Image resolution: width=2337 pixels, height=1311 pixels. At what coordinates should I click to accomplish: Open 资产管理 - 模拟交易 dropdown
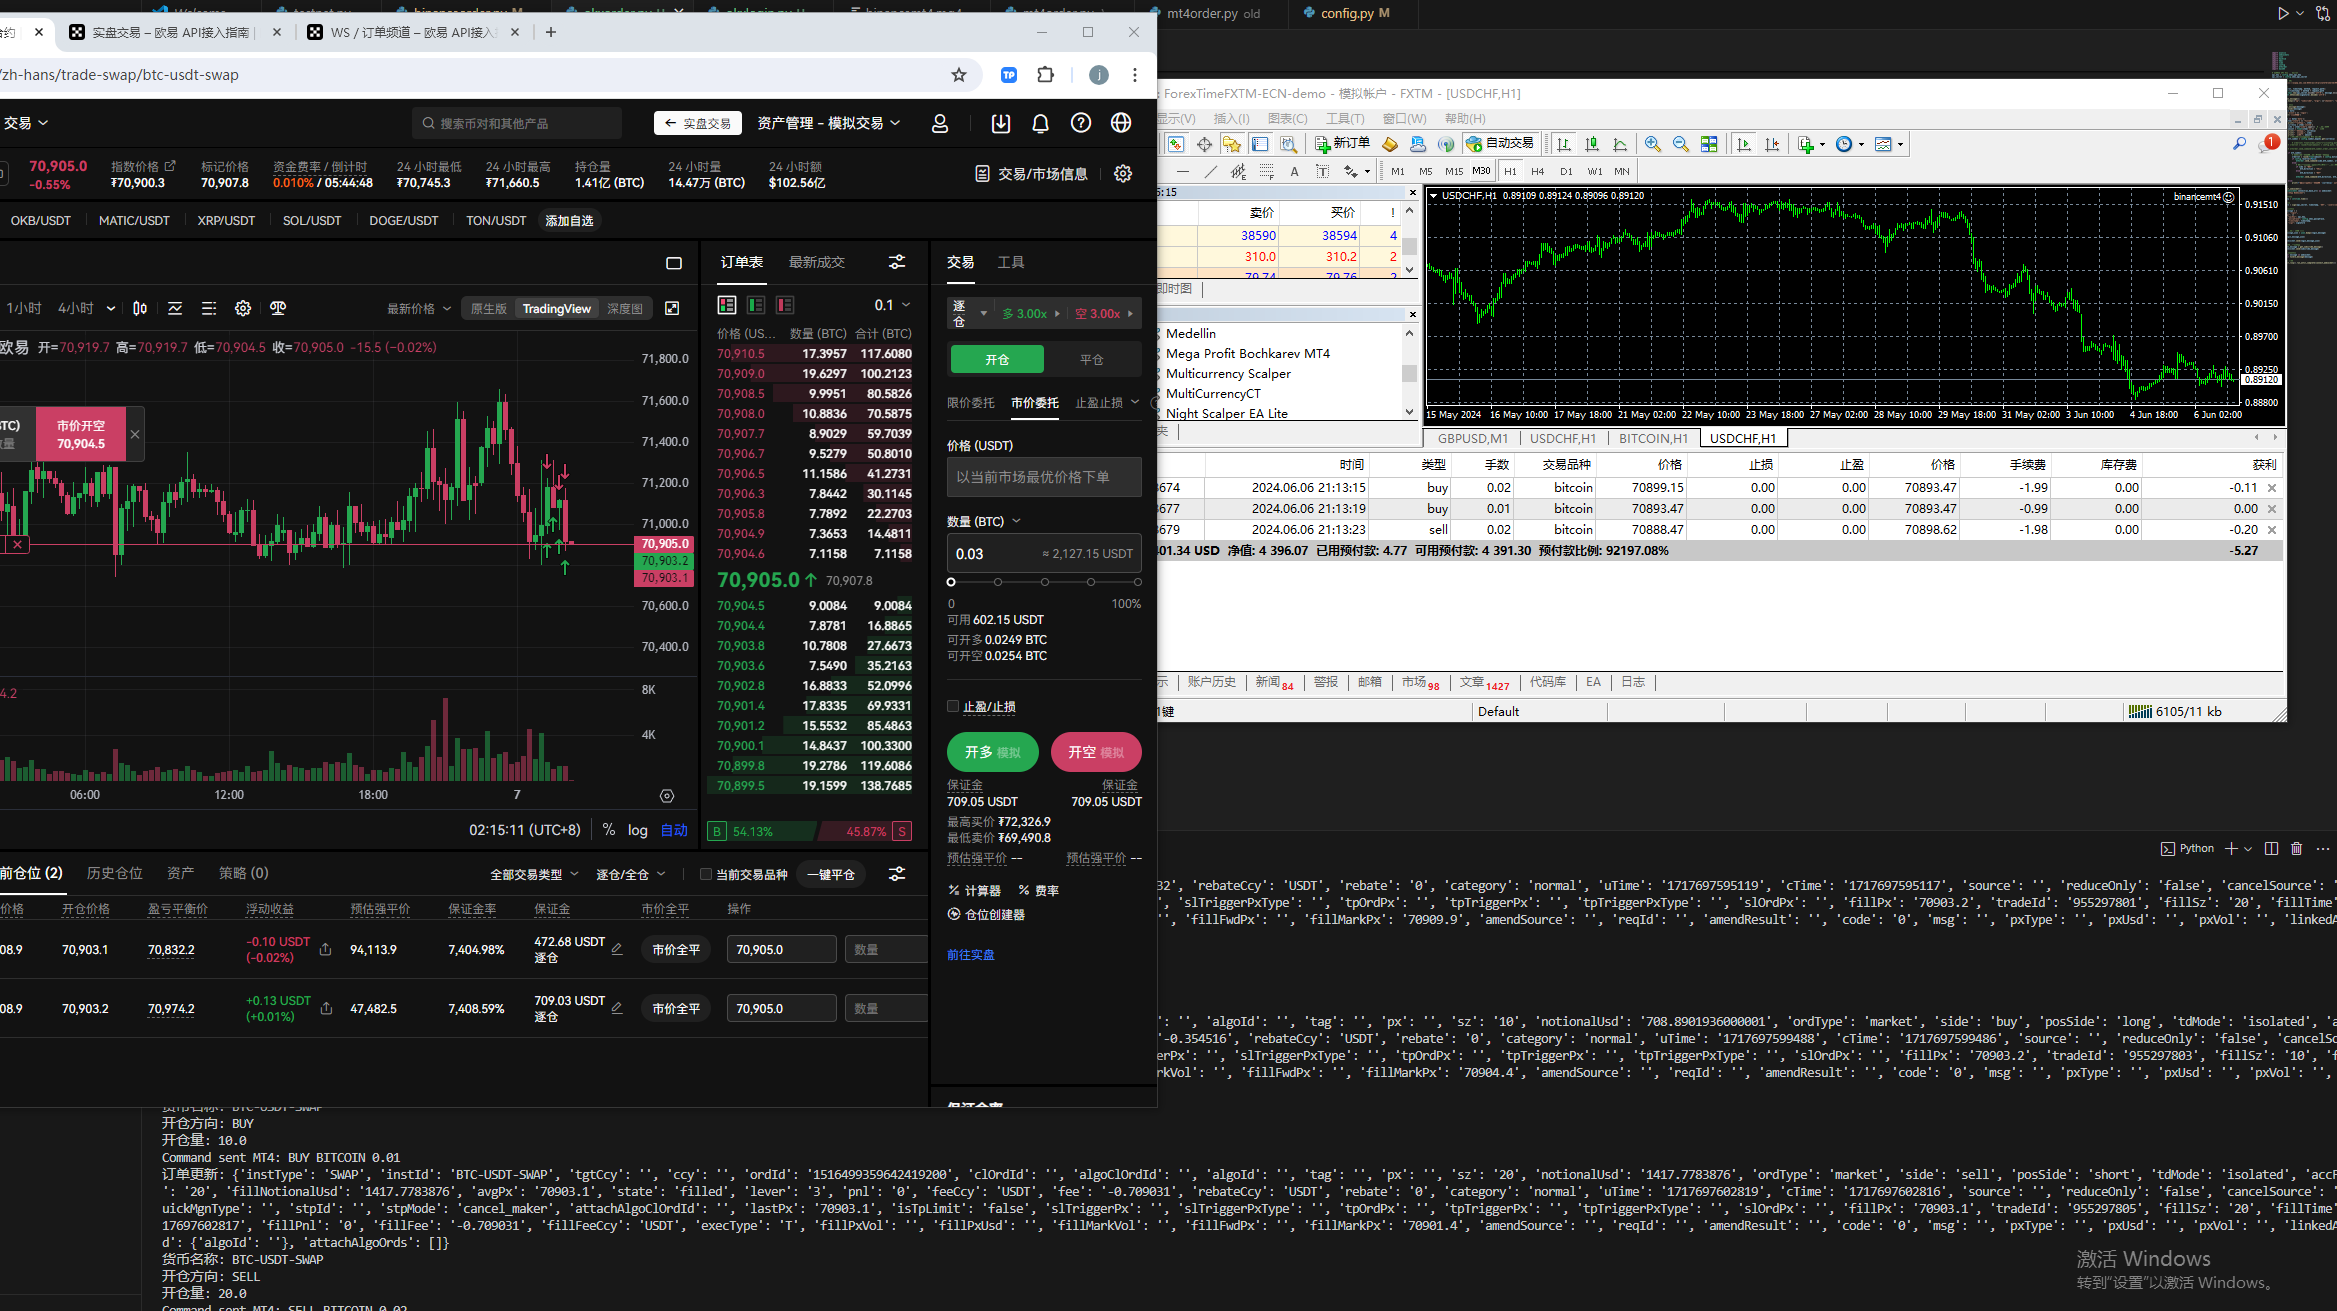[x=829, y=123]
